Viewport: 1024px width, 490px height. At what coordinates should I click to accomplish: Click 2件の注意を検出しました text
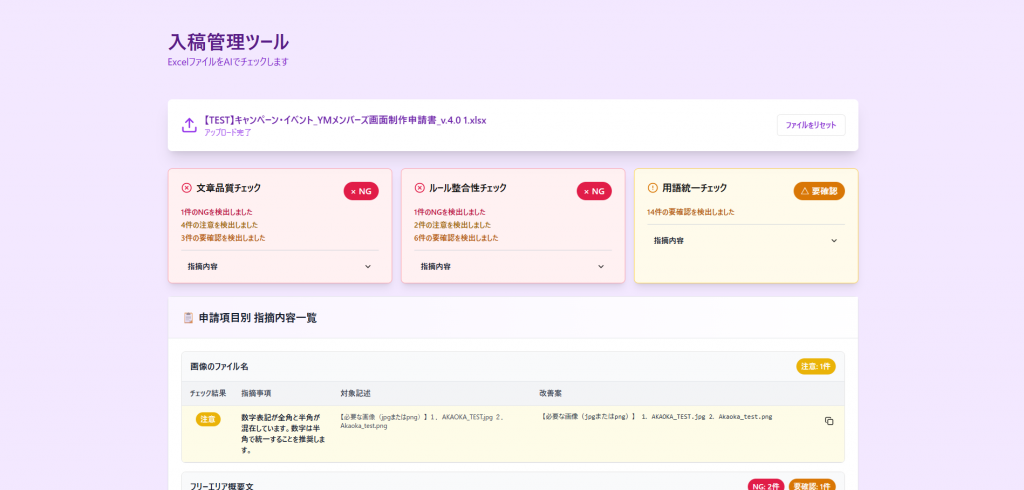452,225
